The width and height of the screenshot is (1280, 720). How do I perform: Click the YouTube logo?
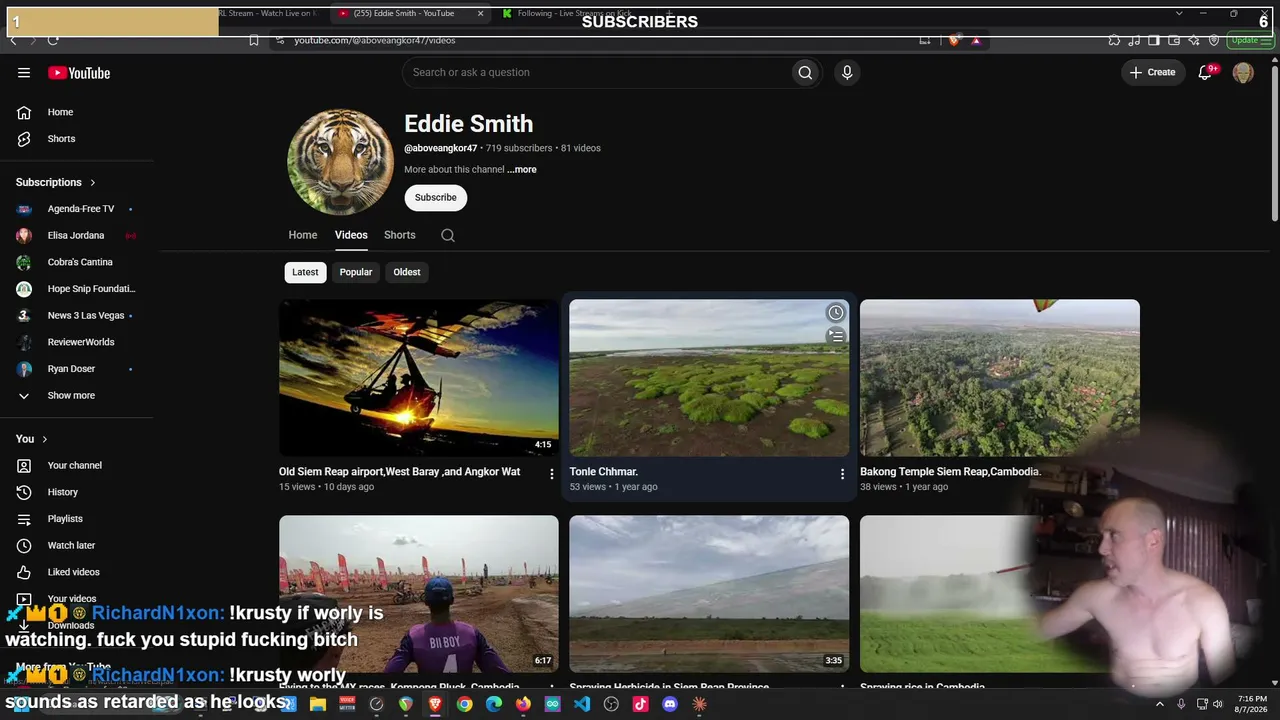tap(79, 73)
